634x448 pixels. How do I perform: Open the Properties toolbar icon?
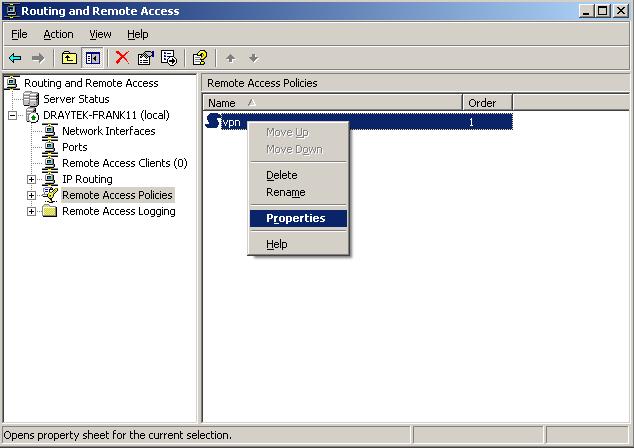click(146, 58)
